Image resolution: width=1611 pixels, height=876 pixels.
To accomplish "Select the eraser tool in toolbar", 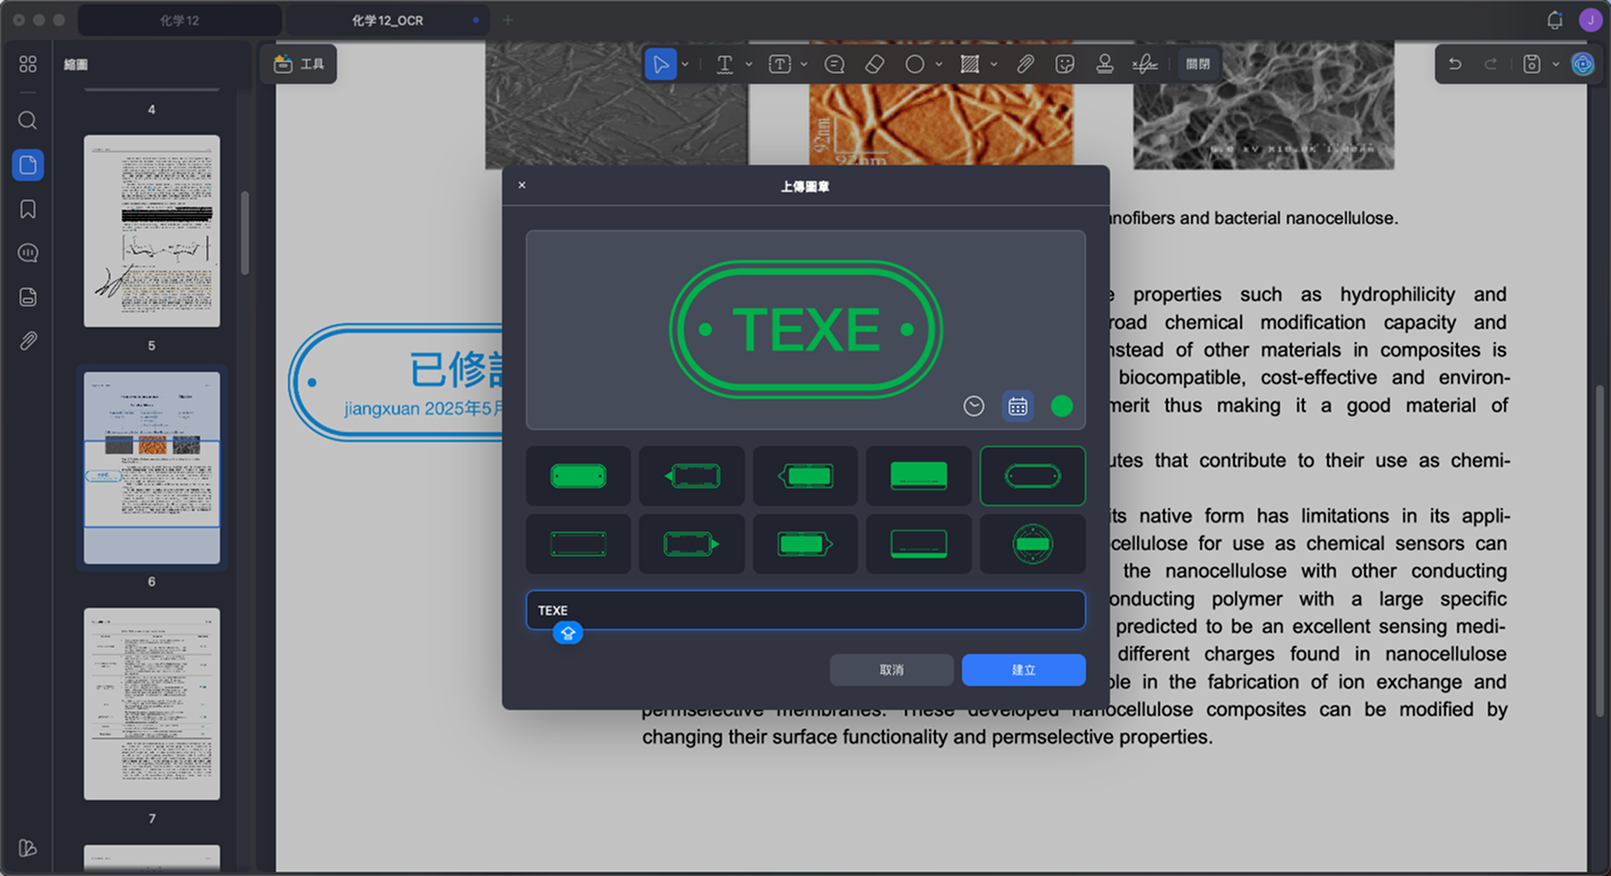I will (x=875, y=64).
